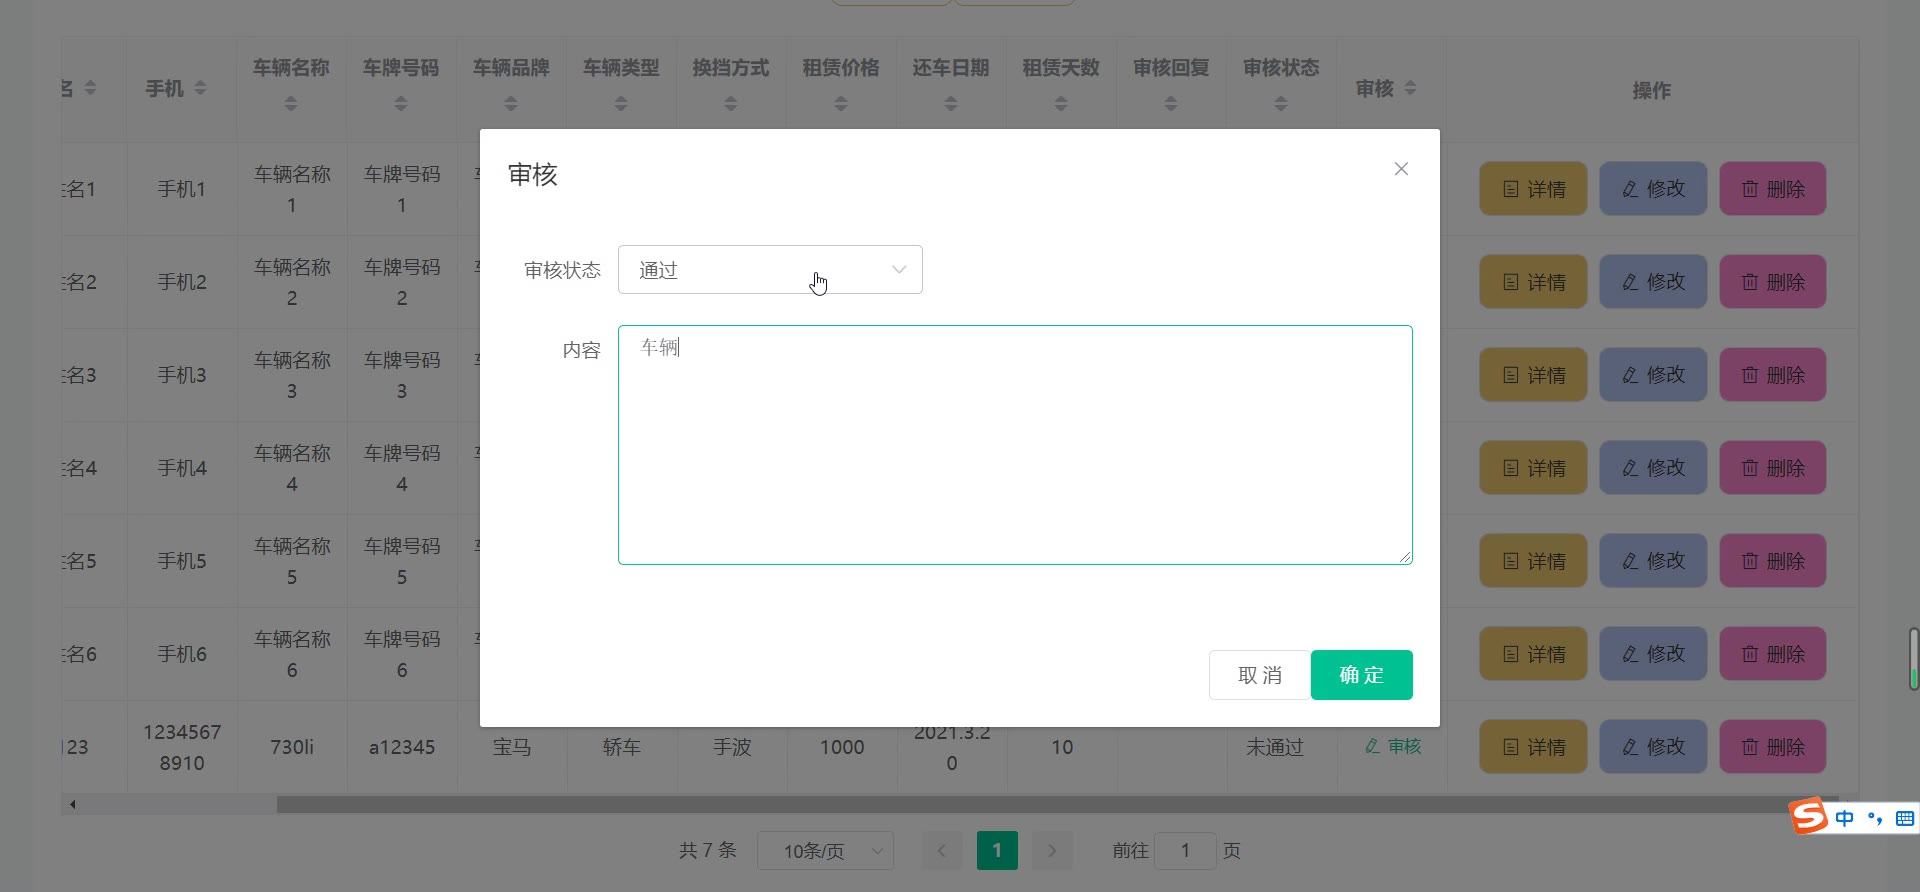1920x892 pixels.
Task: Click 删除 button in third row
Action: (x=1772, y=375)
